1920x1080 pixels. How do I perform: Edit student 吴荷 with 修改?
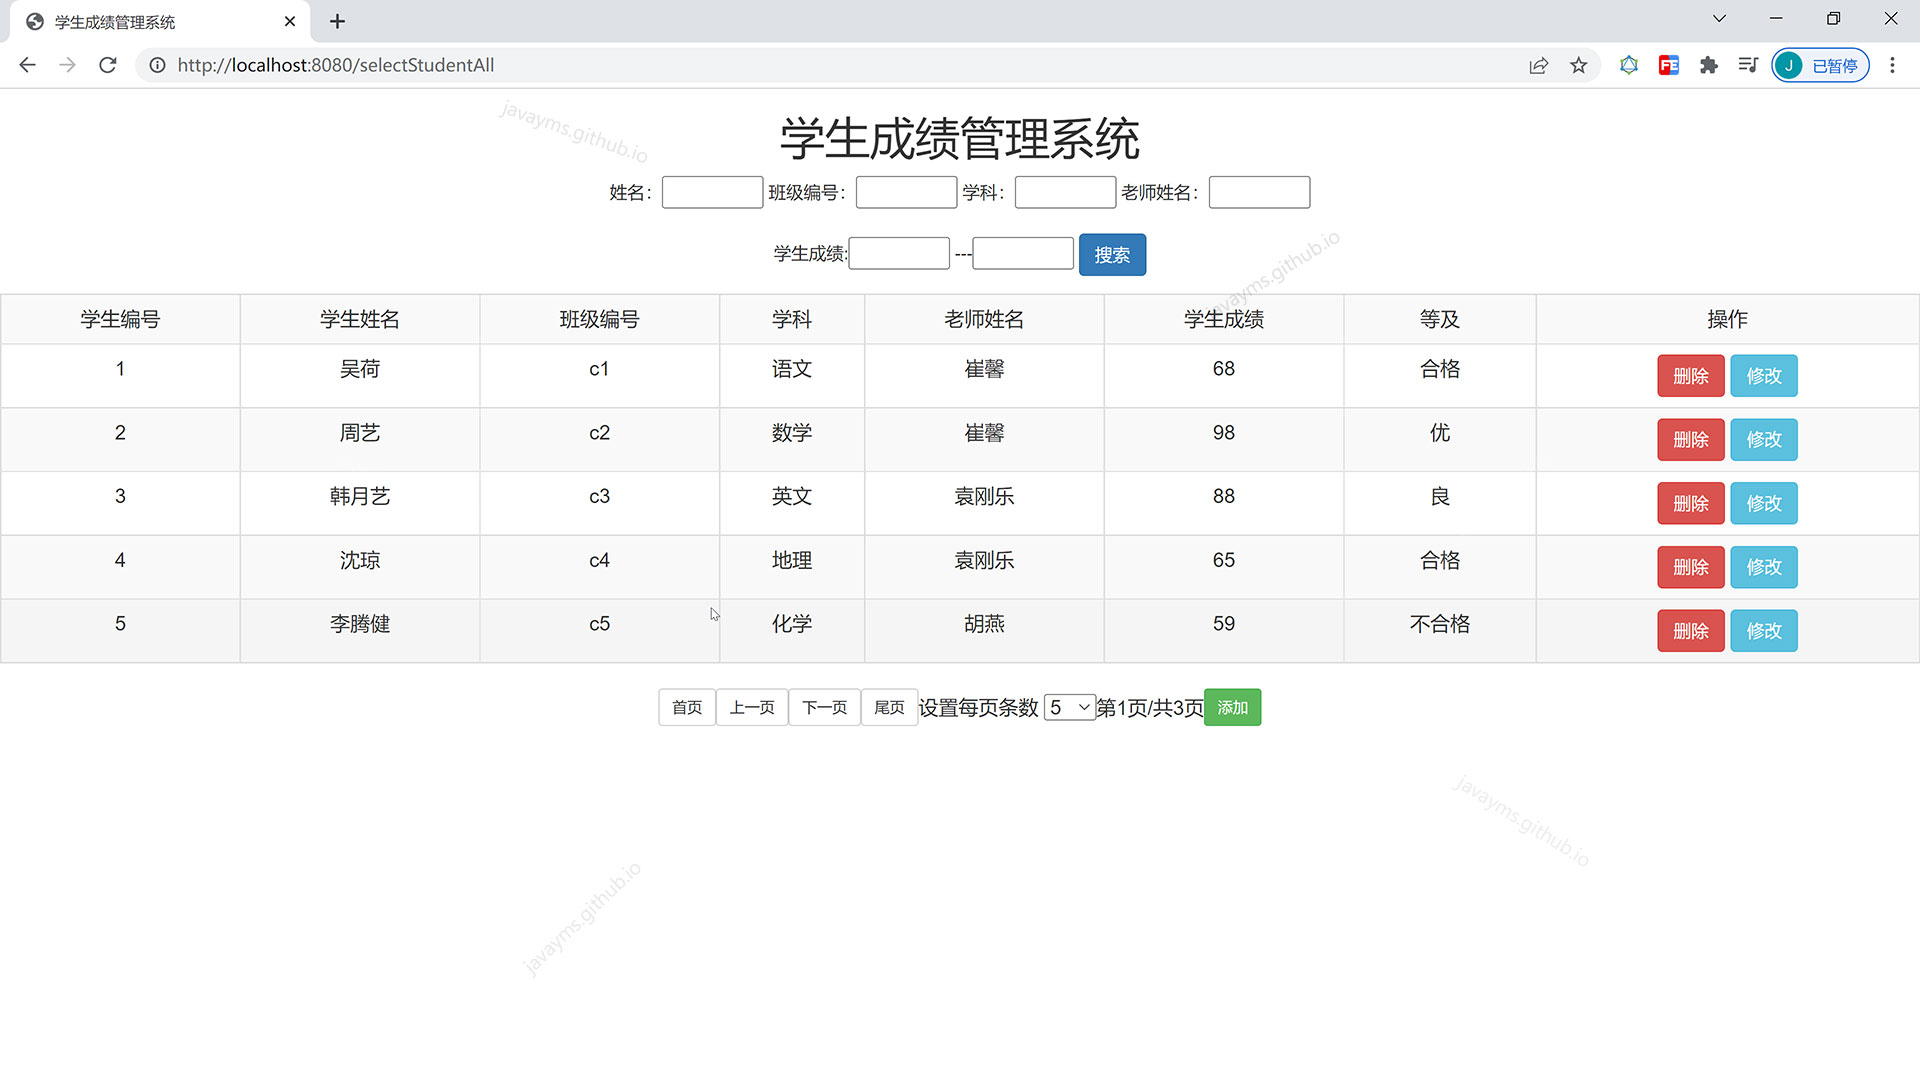(x=1764, y=376)
